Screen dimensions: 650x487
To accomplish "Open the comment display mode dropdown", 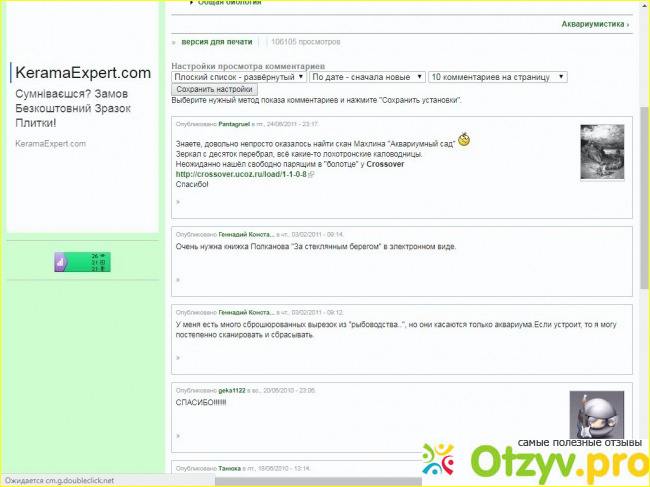I will click(x=238, y=77).
